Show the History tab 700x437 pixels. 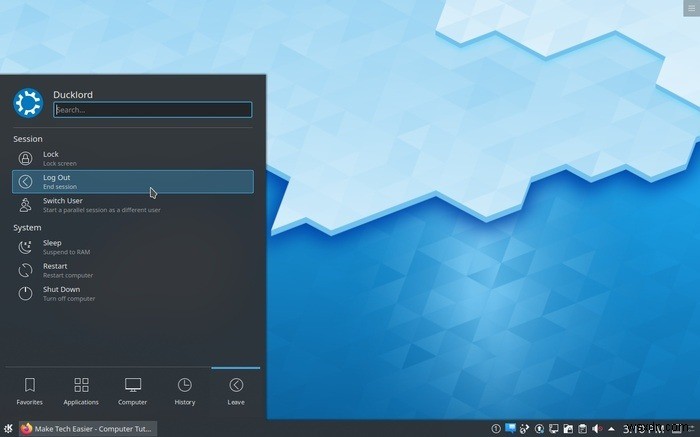(184, 391)
